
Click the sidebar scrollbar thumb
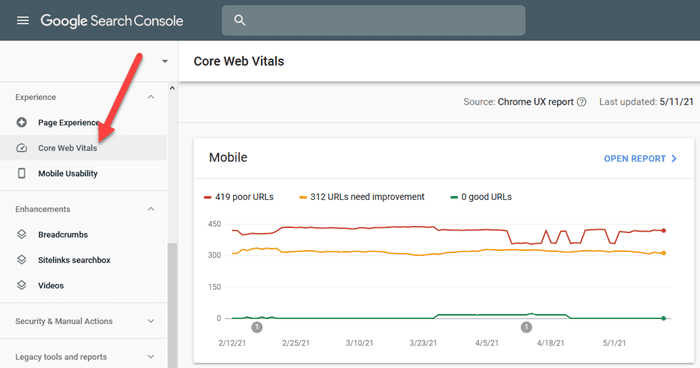(172, 305)
